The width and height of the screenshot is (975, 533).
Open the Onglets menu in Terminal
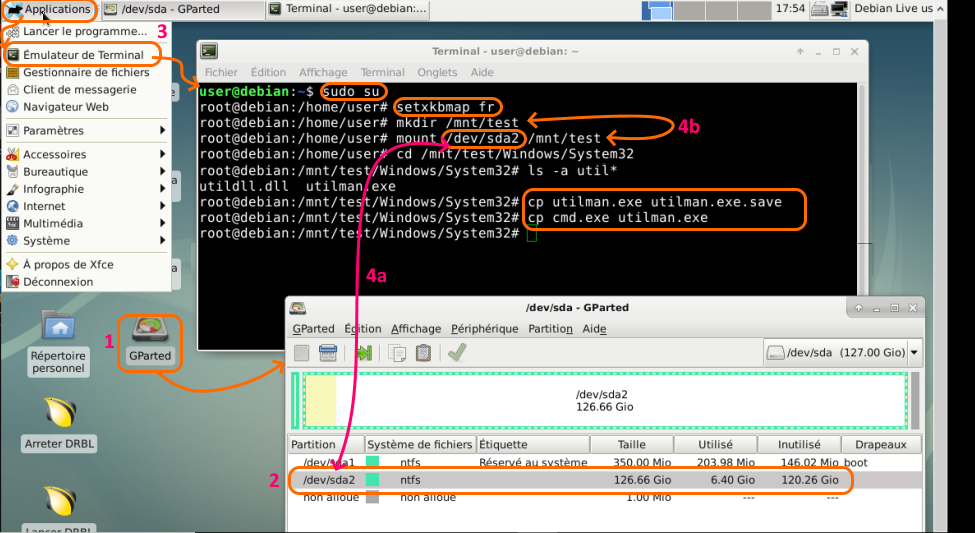[436, 72]
